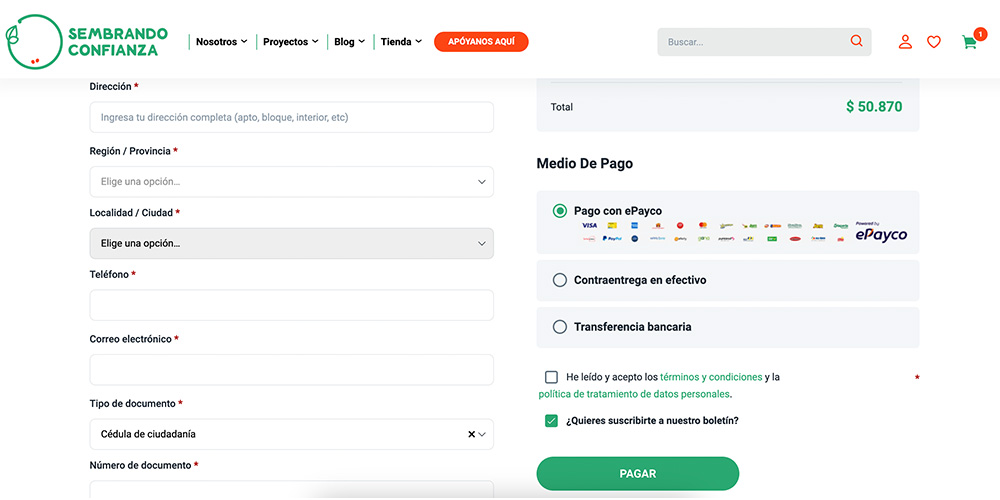This screenshot has height=500, width=1000.
Task: Open the shopping cart icon
Action: point(969,42)
